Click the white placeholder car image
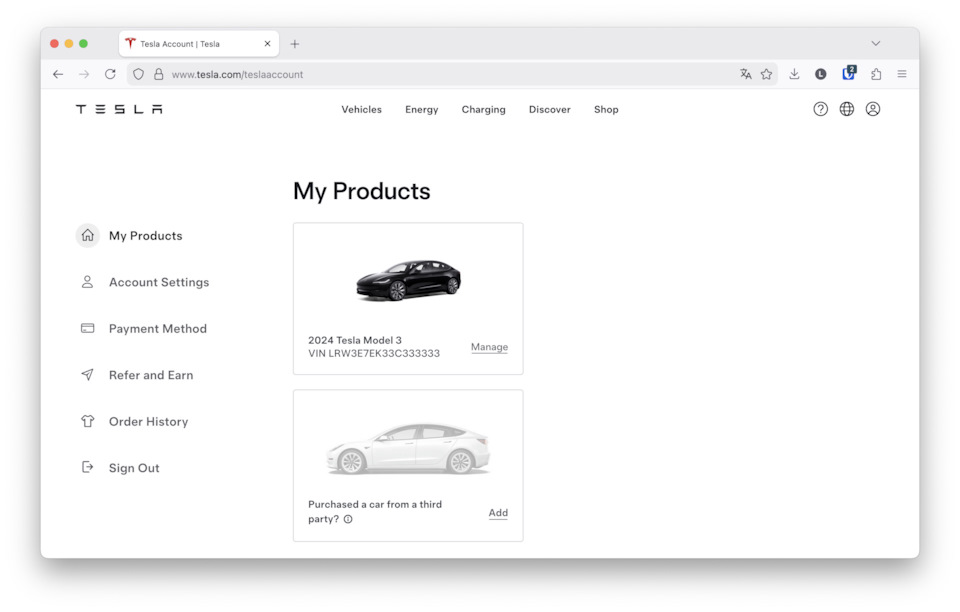Screen dimensions: 960x612 point(408,449)
